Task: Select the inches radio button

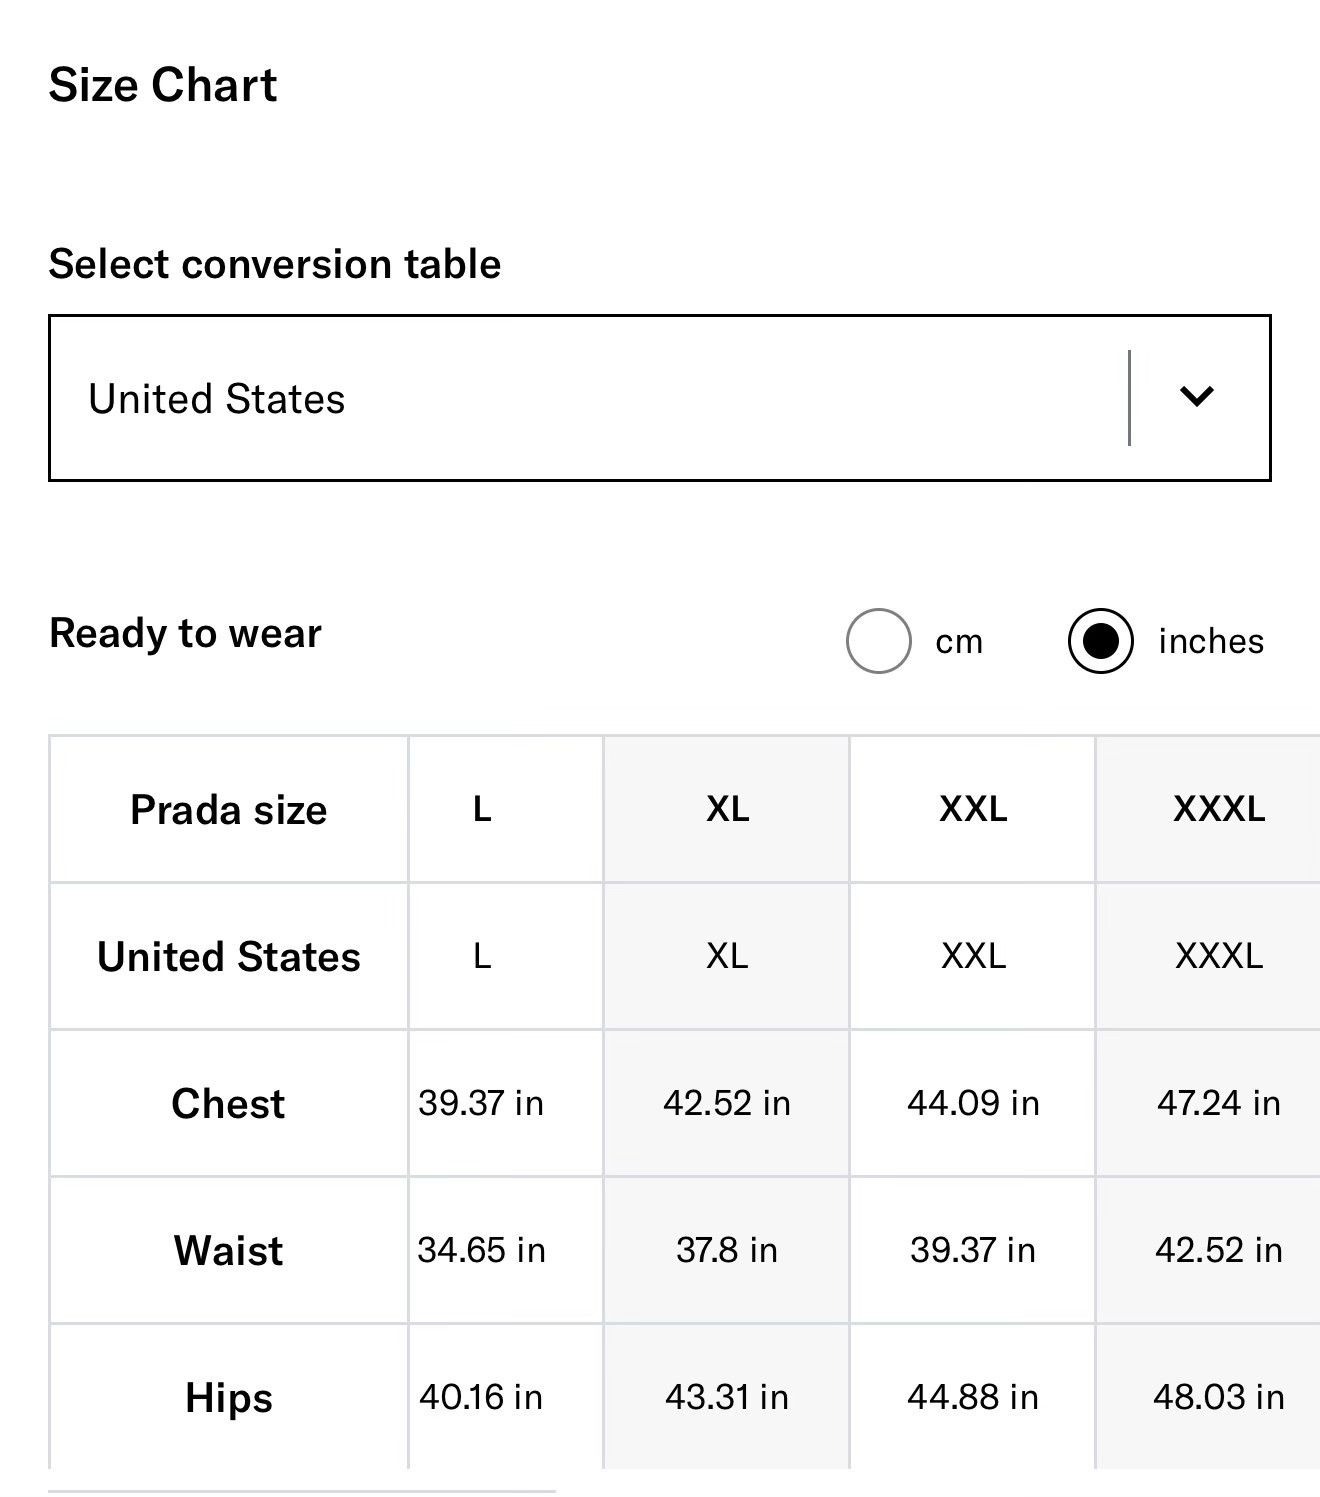Action: pos(1100,641)
